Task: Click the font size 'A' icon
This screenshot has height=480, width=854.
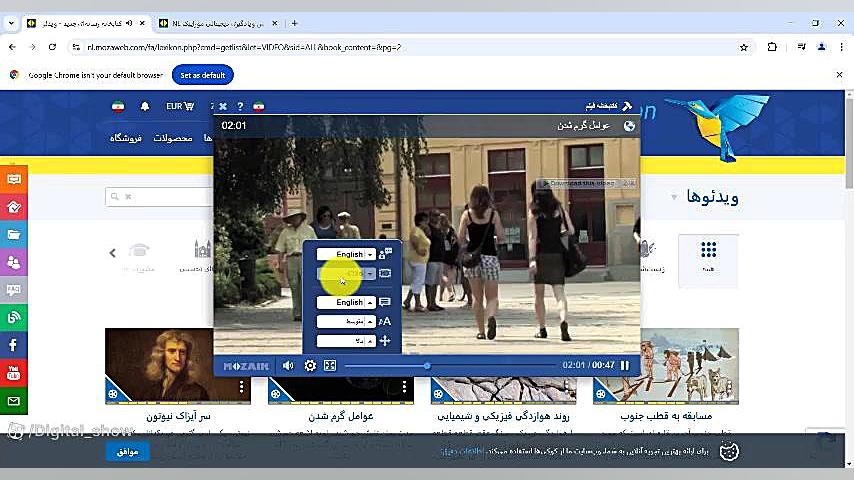Action: (x=385, y=321)
